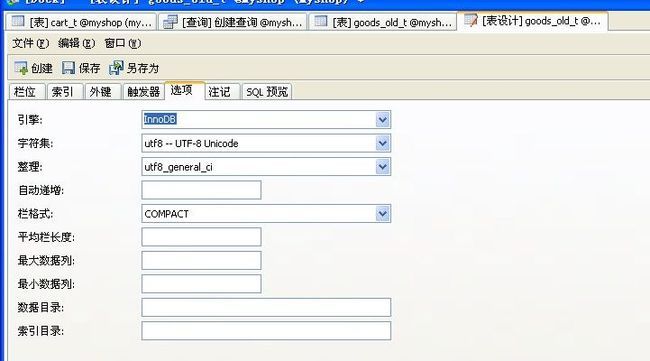Expand the 栏格式 row format dropdown arrow
This screenshot has width=650, height=361.
[383, 214]
